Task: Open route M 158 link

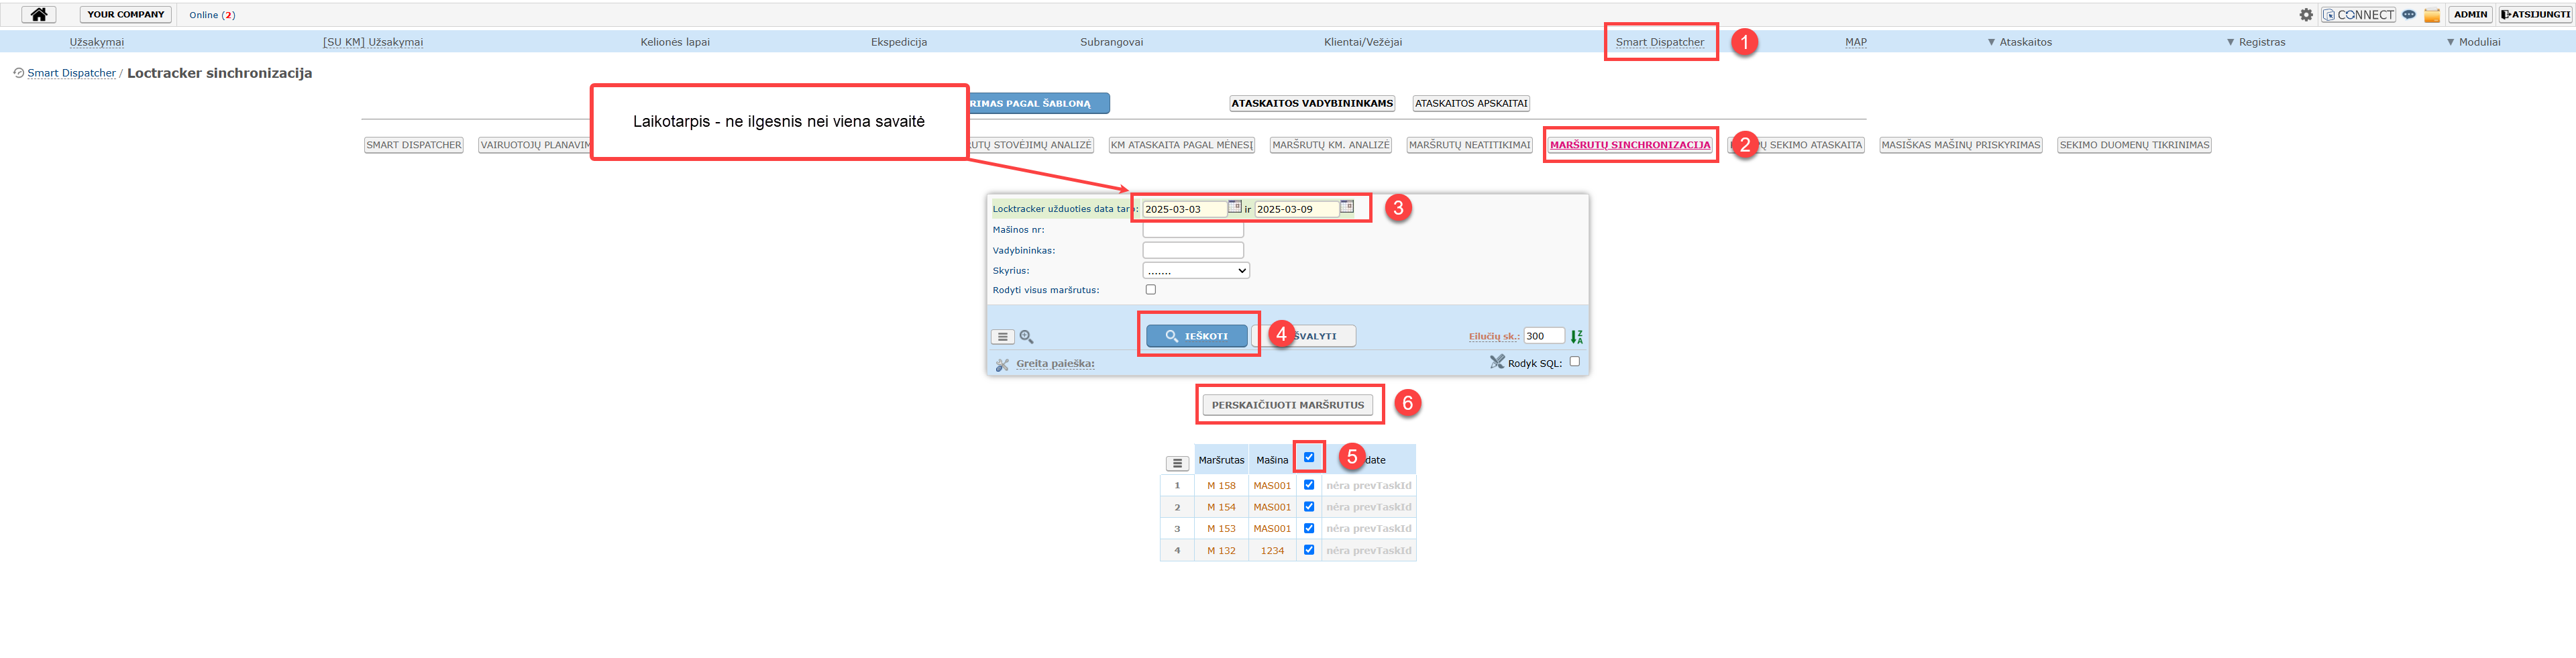Action: tap(1221, 486)
